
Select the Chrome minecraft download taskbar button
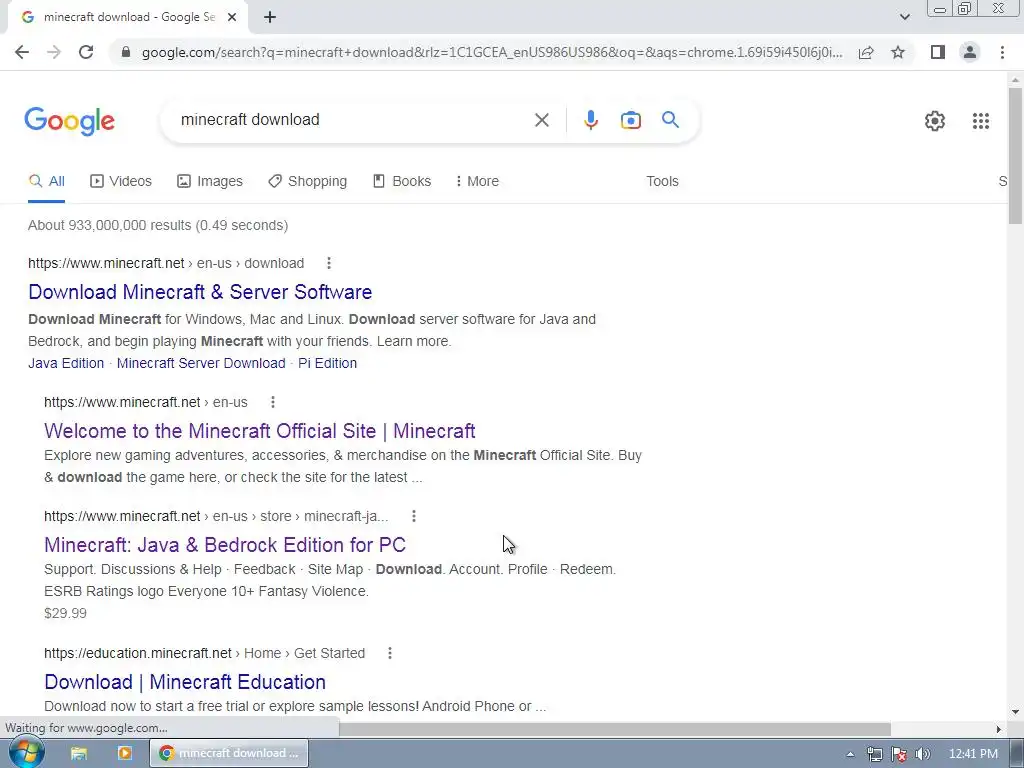pos(229,754)
